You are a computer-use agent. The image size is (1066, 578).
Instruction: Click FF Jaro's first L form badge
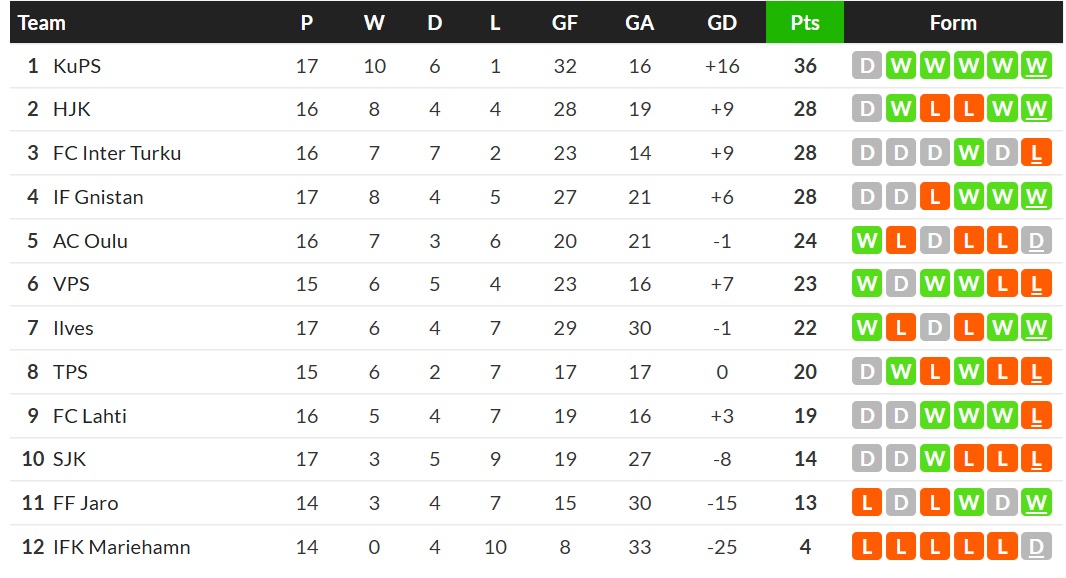pyautogui.click(x=867, y=503)
